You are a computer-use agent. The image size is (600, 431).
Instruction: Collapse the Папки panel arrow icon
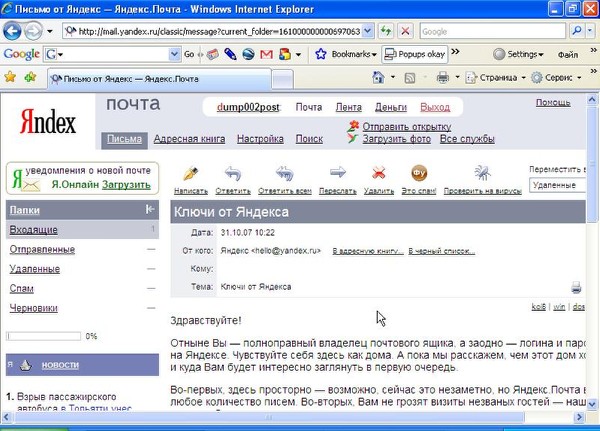point(150,209)
